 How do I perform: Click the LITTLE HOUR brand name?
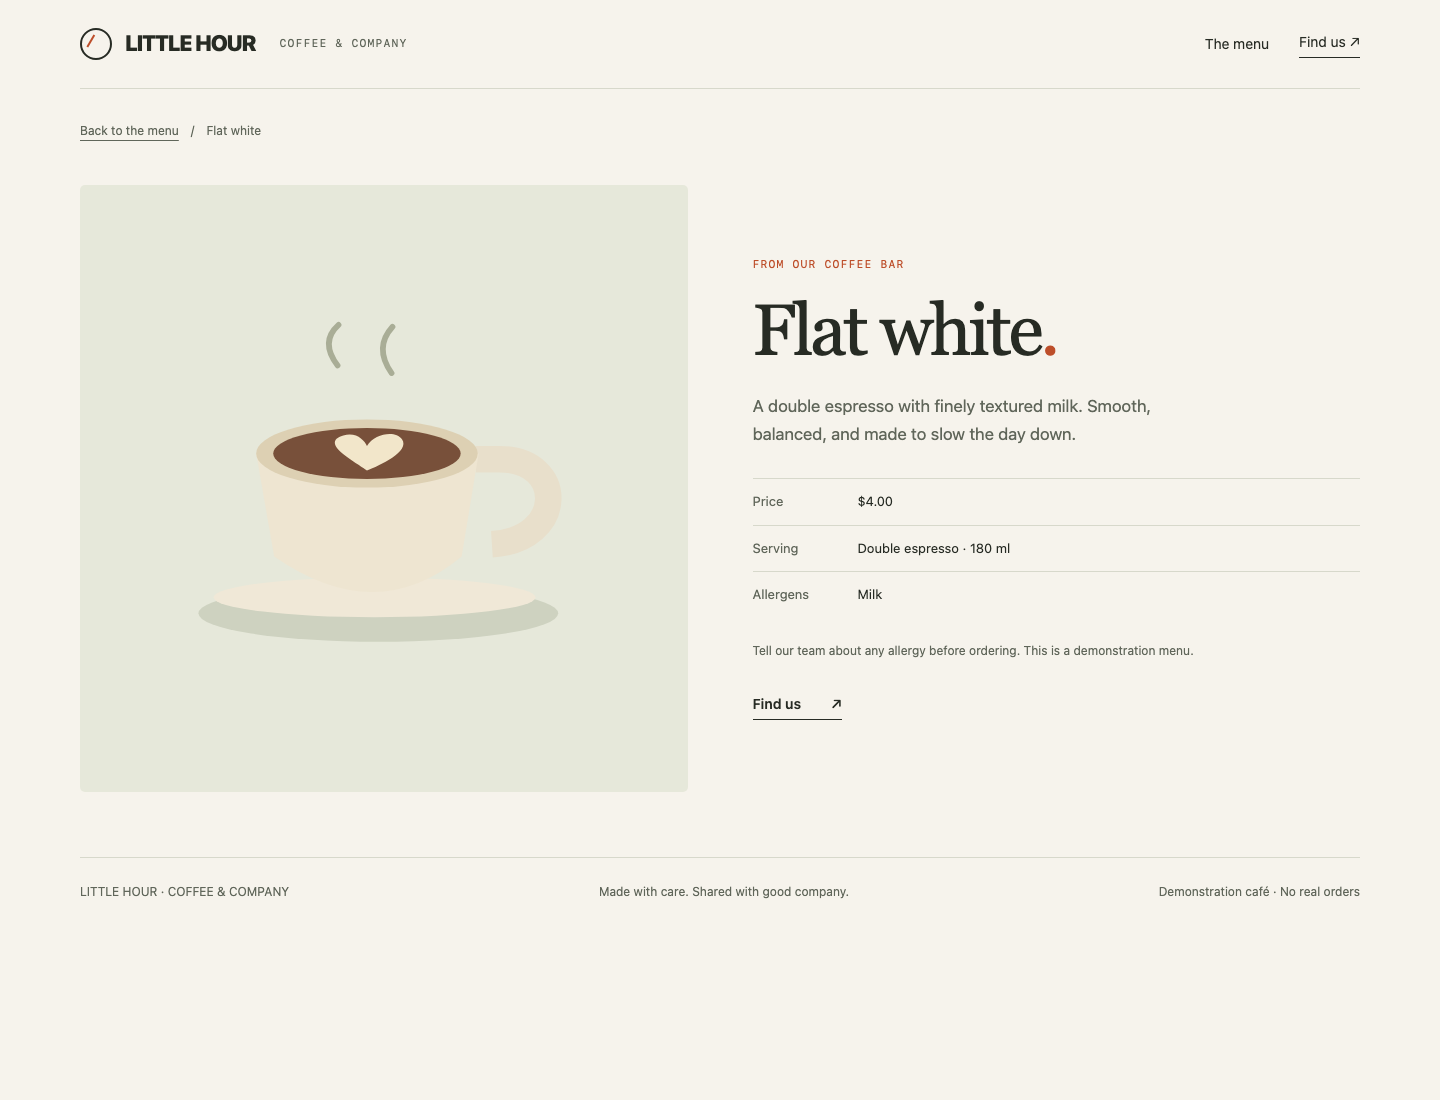191,44
